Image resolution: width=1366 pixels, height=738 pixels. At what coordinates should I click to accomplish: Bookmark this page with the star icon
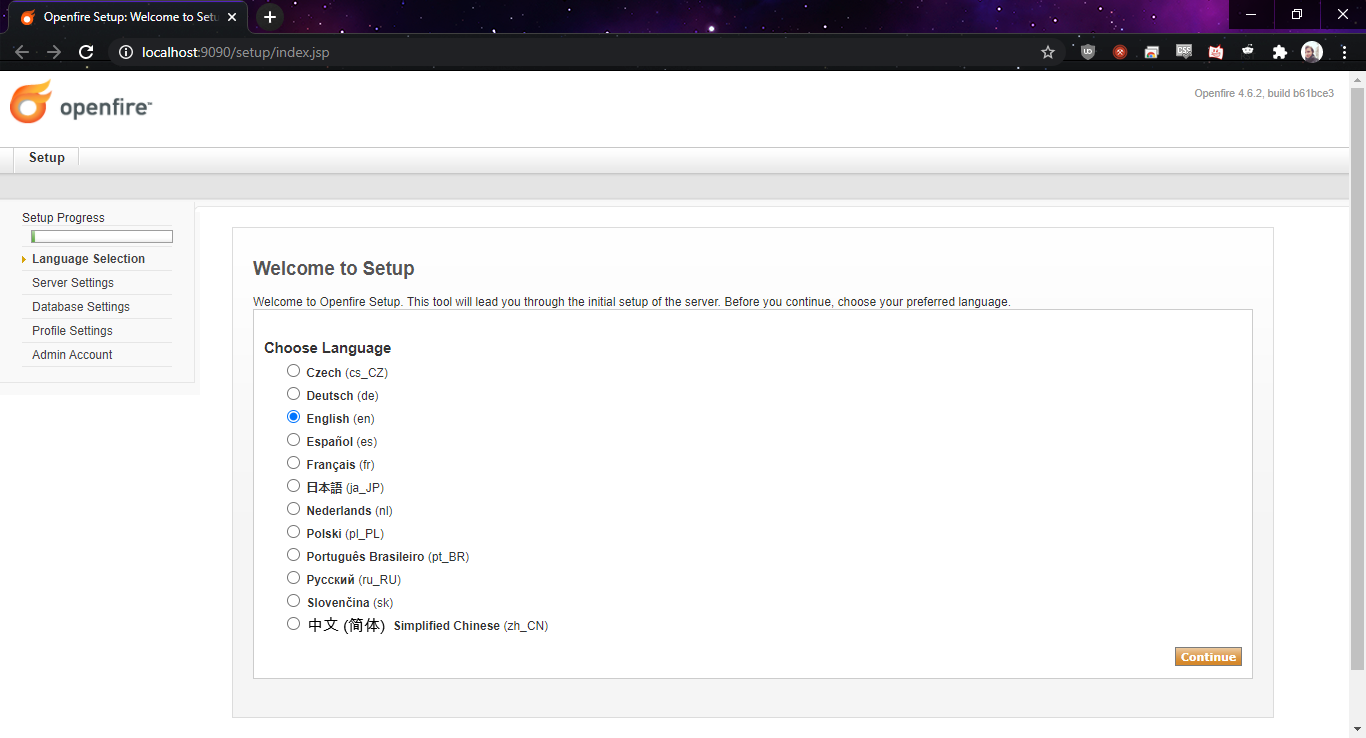pos(1048,52)
